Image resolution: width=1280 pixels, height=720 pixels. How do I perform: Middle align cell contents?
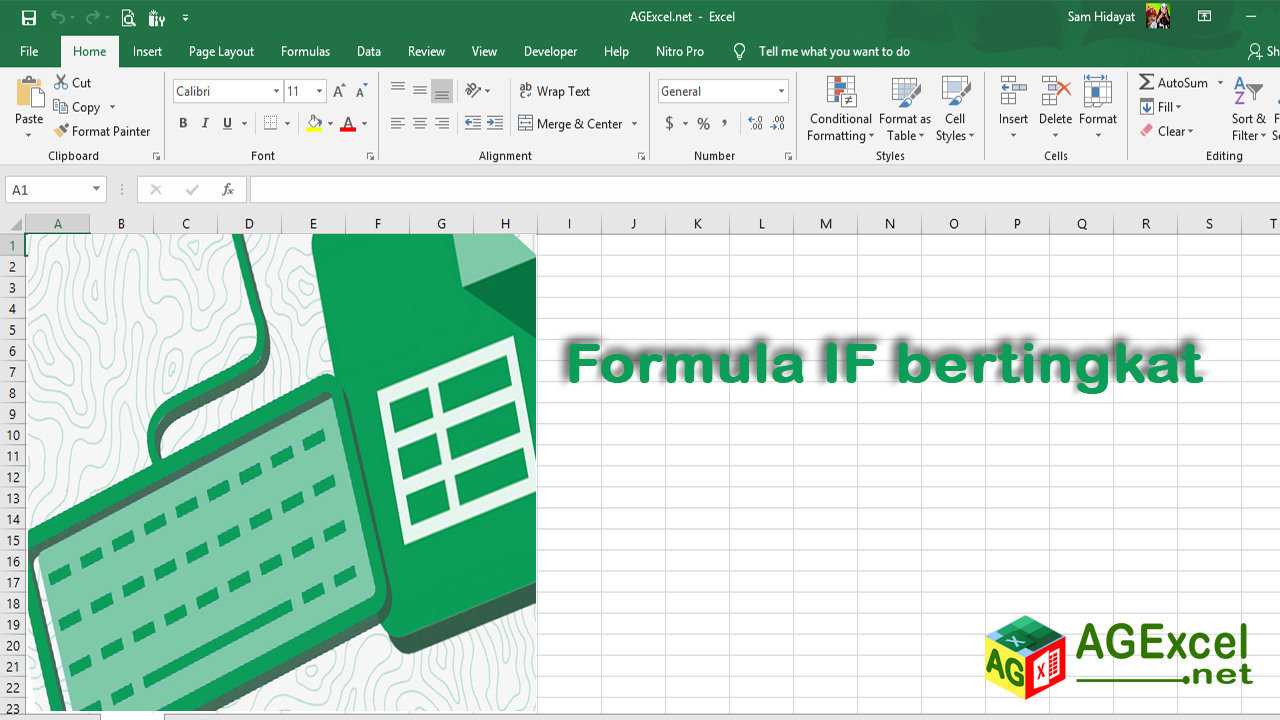click(x=420, y=90)
